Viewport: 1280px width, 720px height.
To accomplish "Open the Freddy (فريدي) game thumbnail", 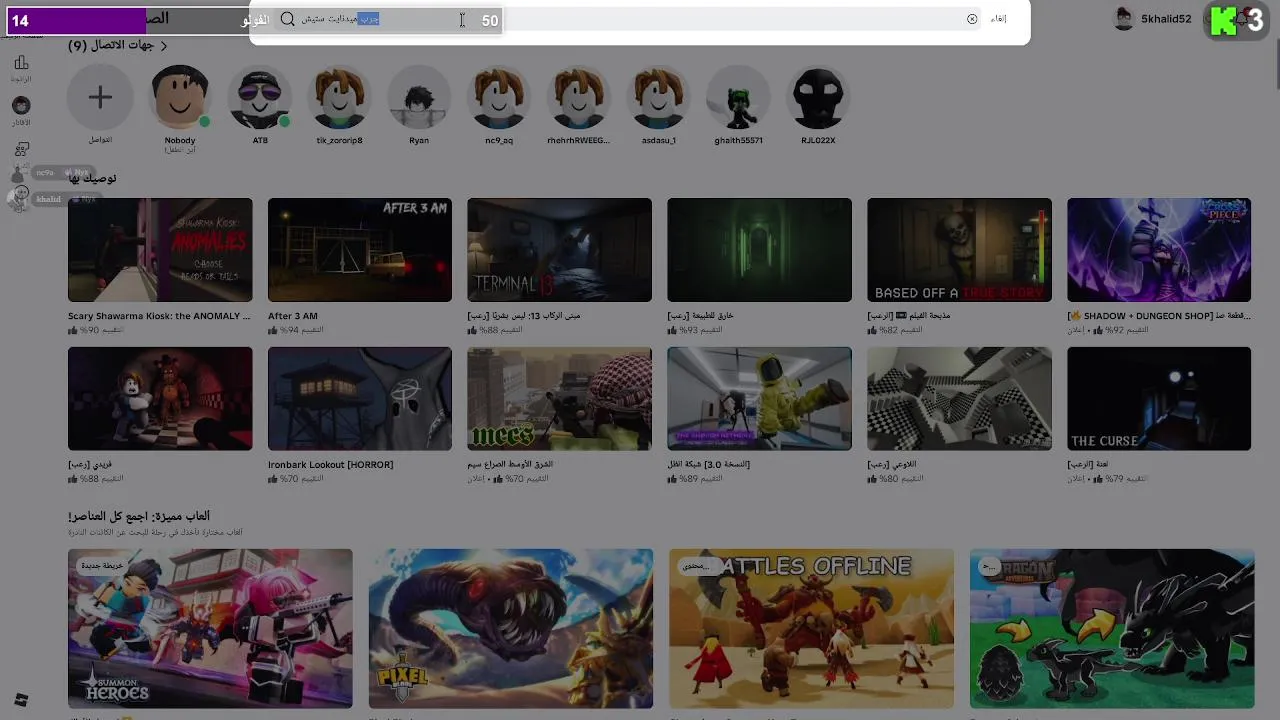I will pyautogui.click(x=160, y=399).
